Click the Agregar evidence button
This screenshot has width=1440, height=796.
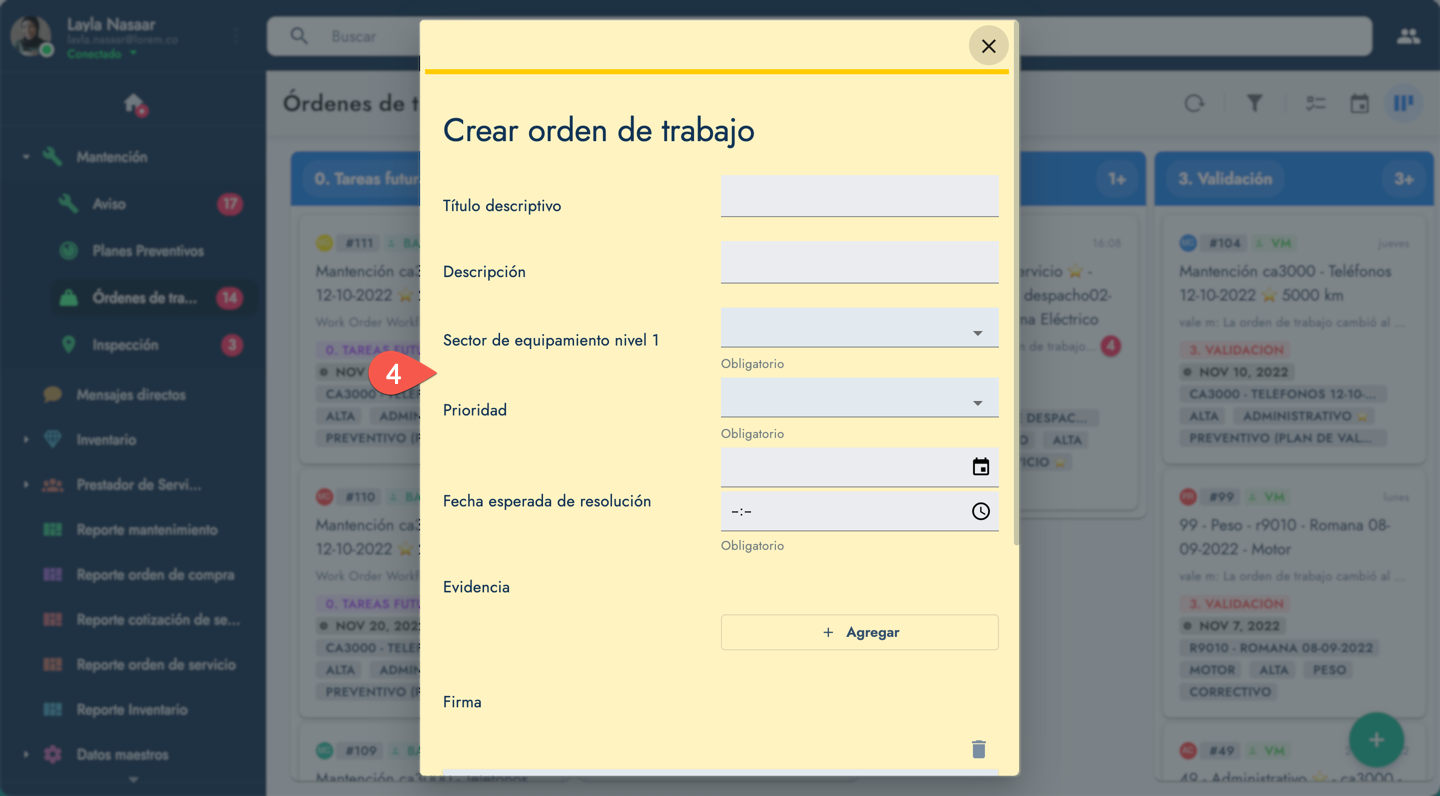click(x=859, y=632)
